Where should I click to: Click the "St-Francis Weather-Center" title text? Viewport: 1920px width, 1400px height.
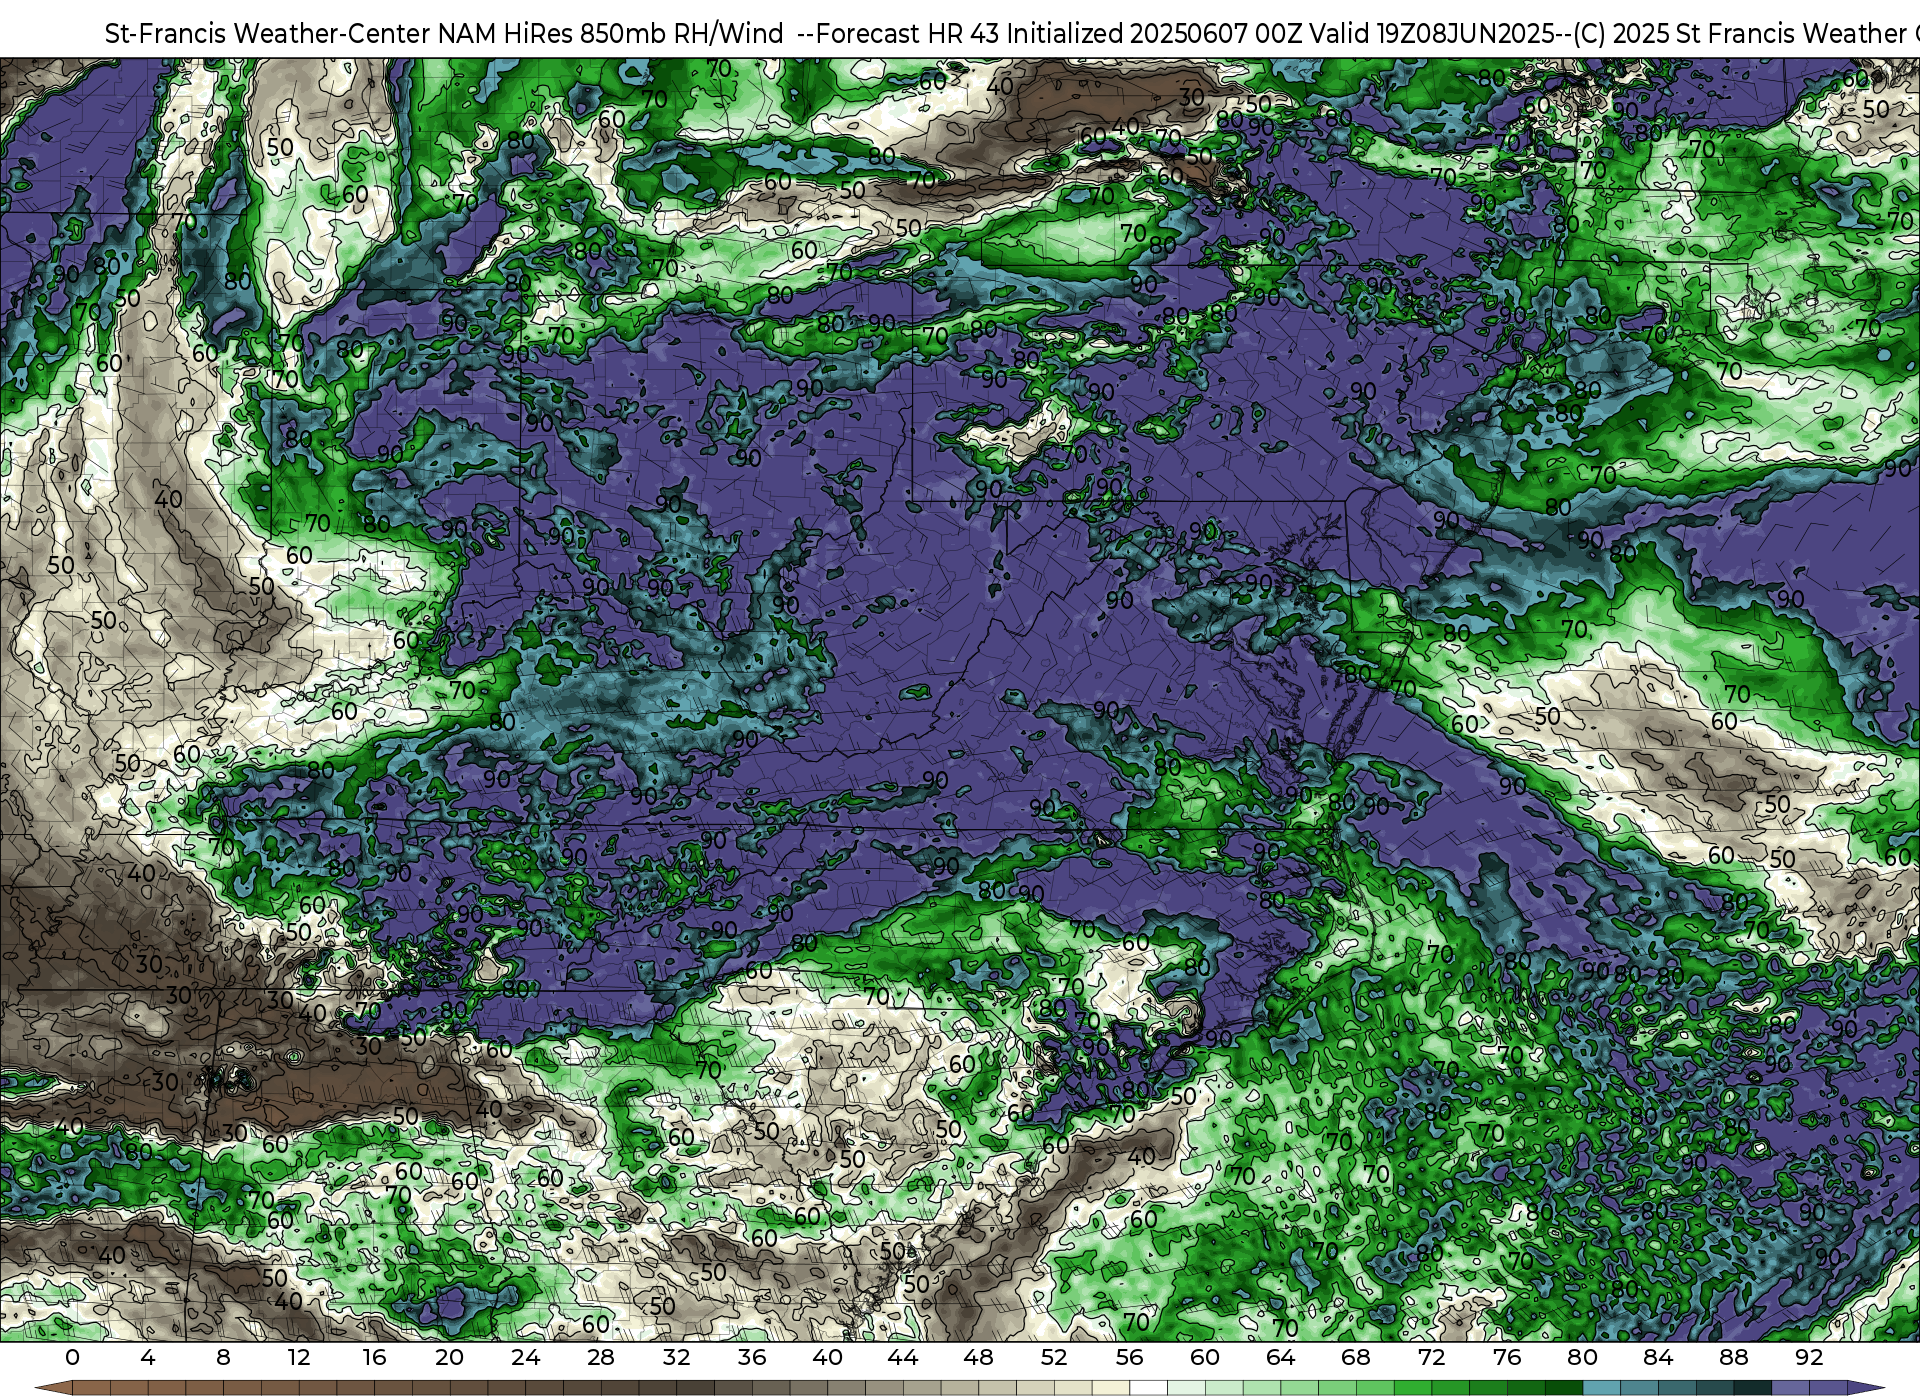click(268, 34)
